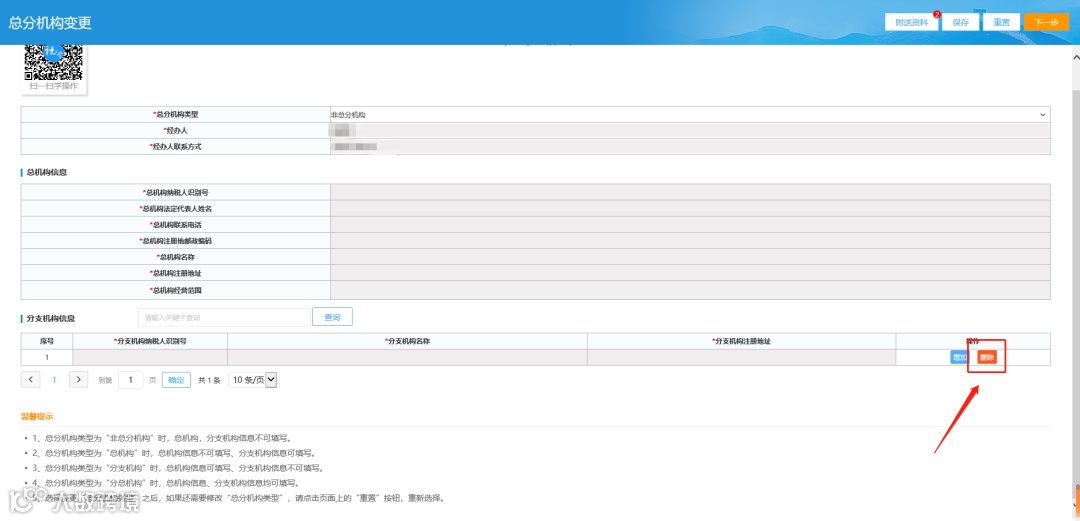
Task: Click row 1 分支机构纳税人识别号 cell
Action: tap(150, 357)
